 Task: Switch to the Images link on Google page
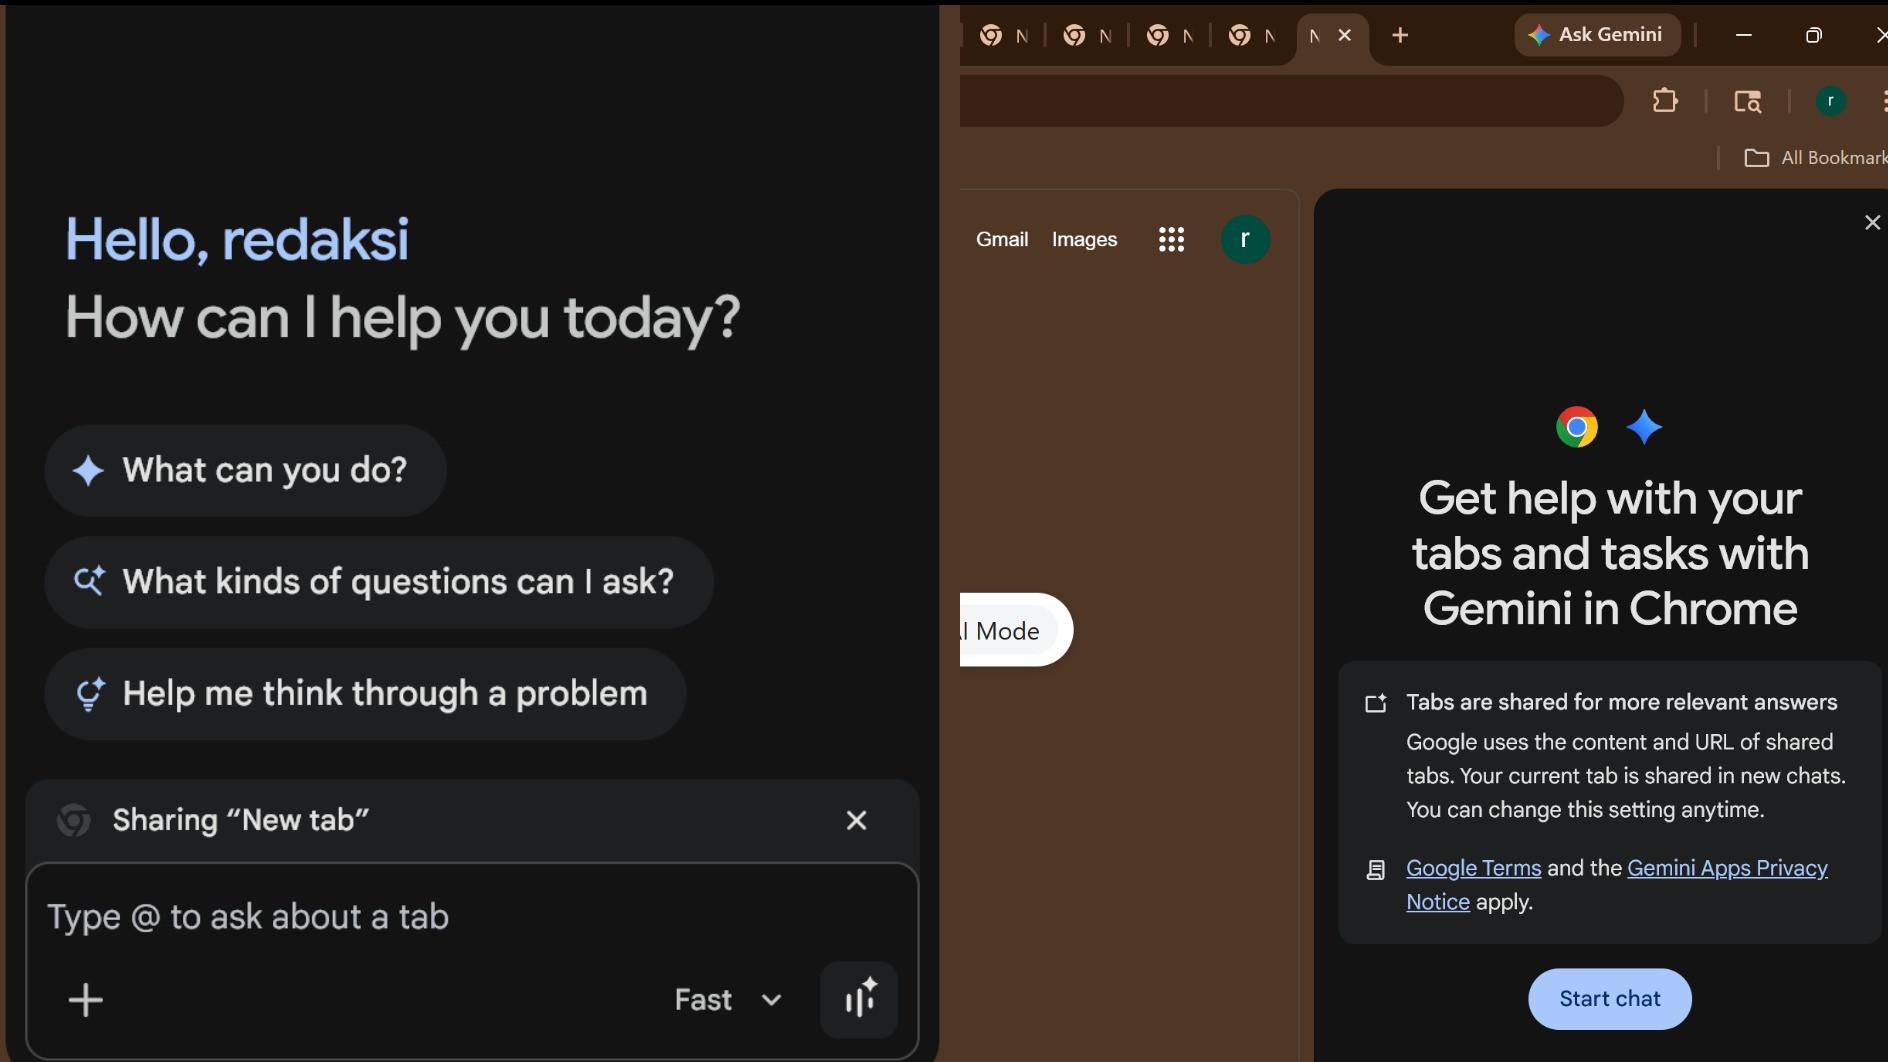(1083, 239)
